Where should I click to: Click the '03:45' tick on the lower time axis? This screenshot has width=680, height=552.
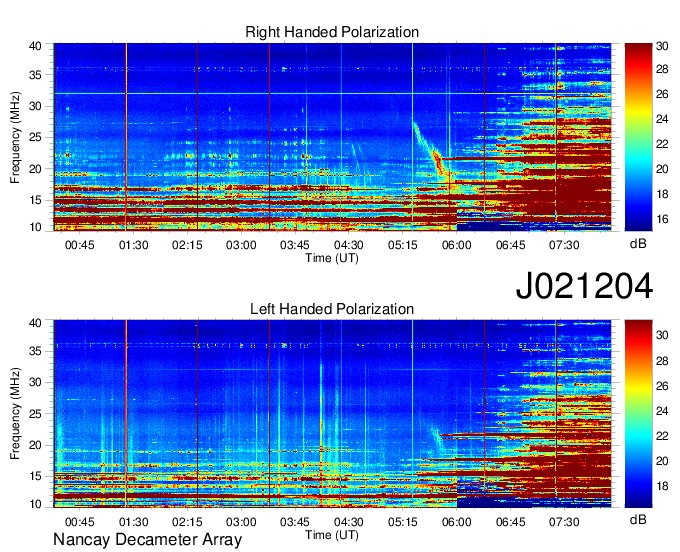click(x=295, y=522)
